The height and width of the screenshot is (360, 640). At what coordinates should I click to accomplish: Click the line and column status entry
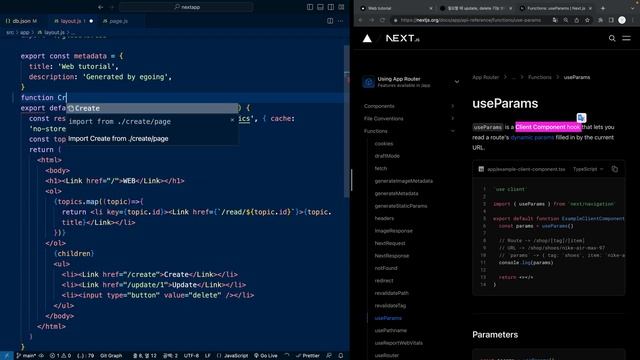(x=144, y=356)
